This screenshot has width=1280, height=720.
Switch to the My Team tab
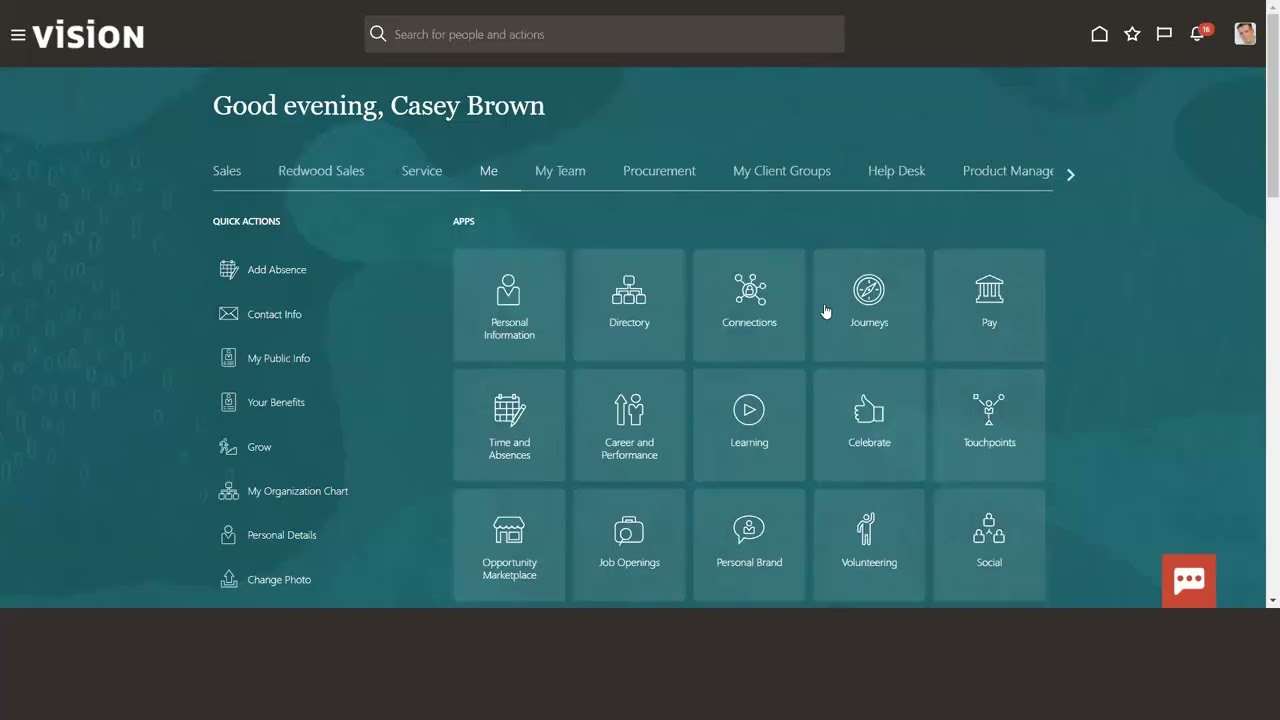[x=560, y=171]
